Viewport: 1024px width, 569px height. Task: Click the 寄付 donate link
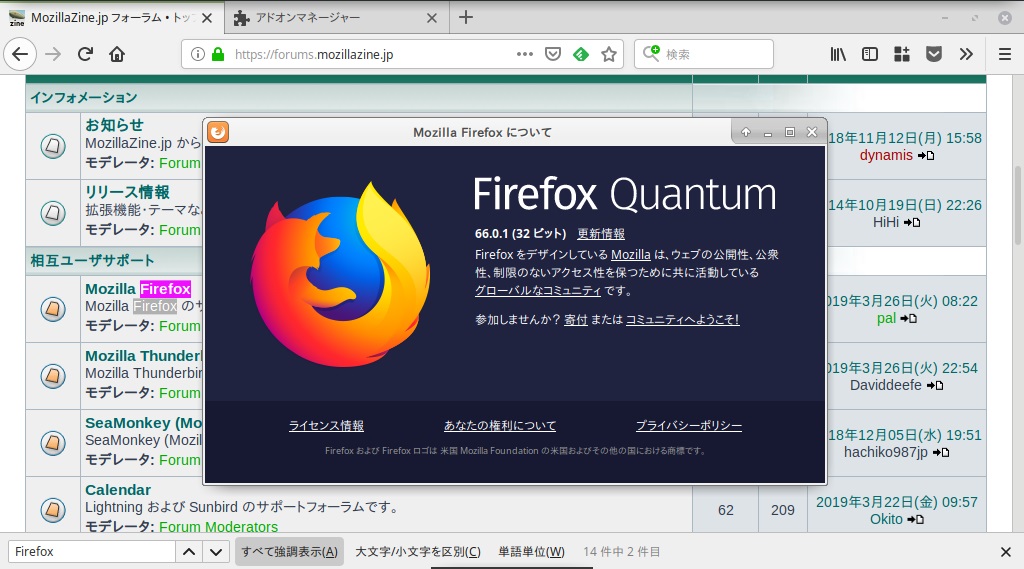tap(576, 319)
